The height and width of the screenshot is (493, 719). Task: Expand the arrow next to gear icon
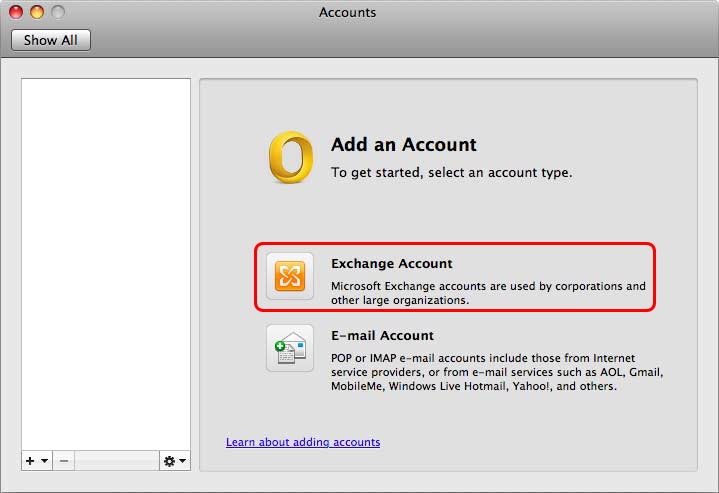(x=183, y=461)
